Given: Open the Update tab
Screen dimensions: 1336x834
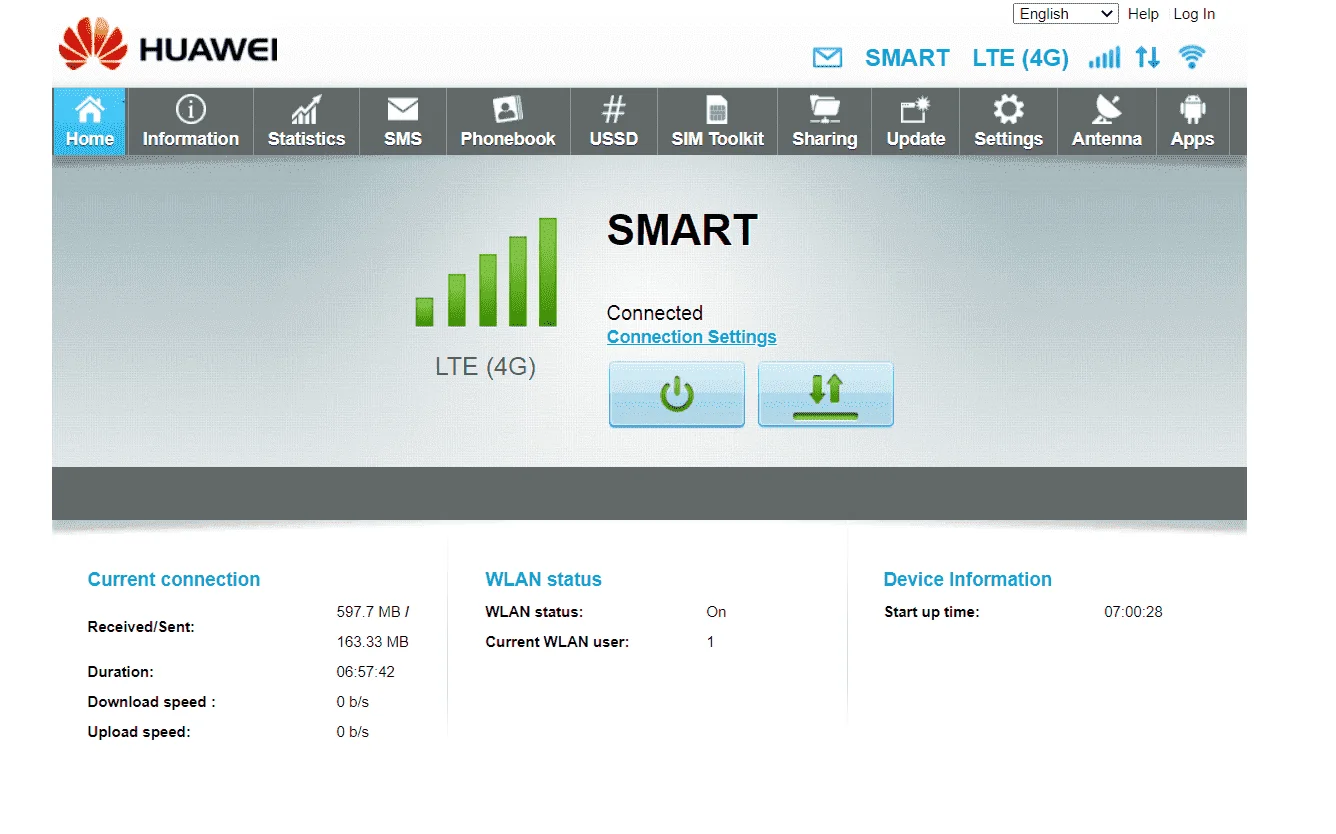Looking at the screenshot, I should pyautogui.click(x=916, y=122).
